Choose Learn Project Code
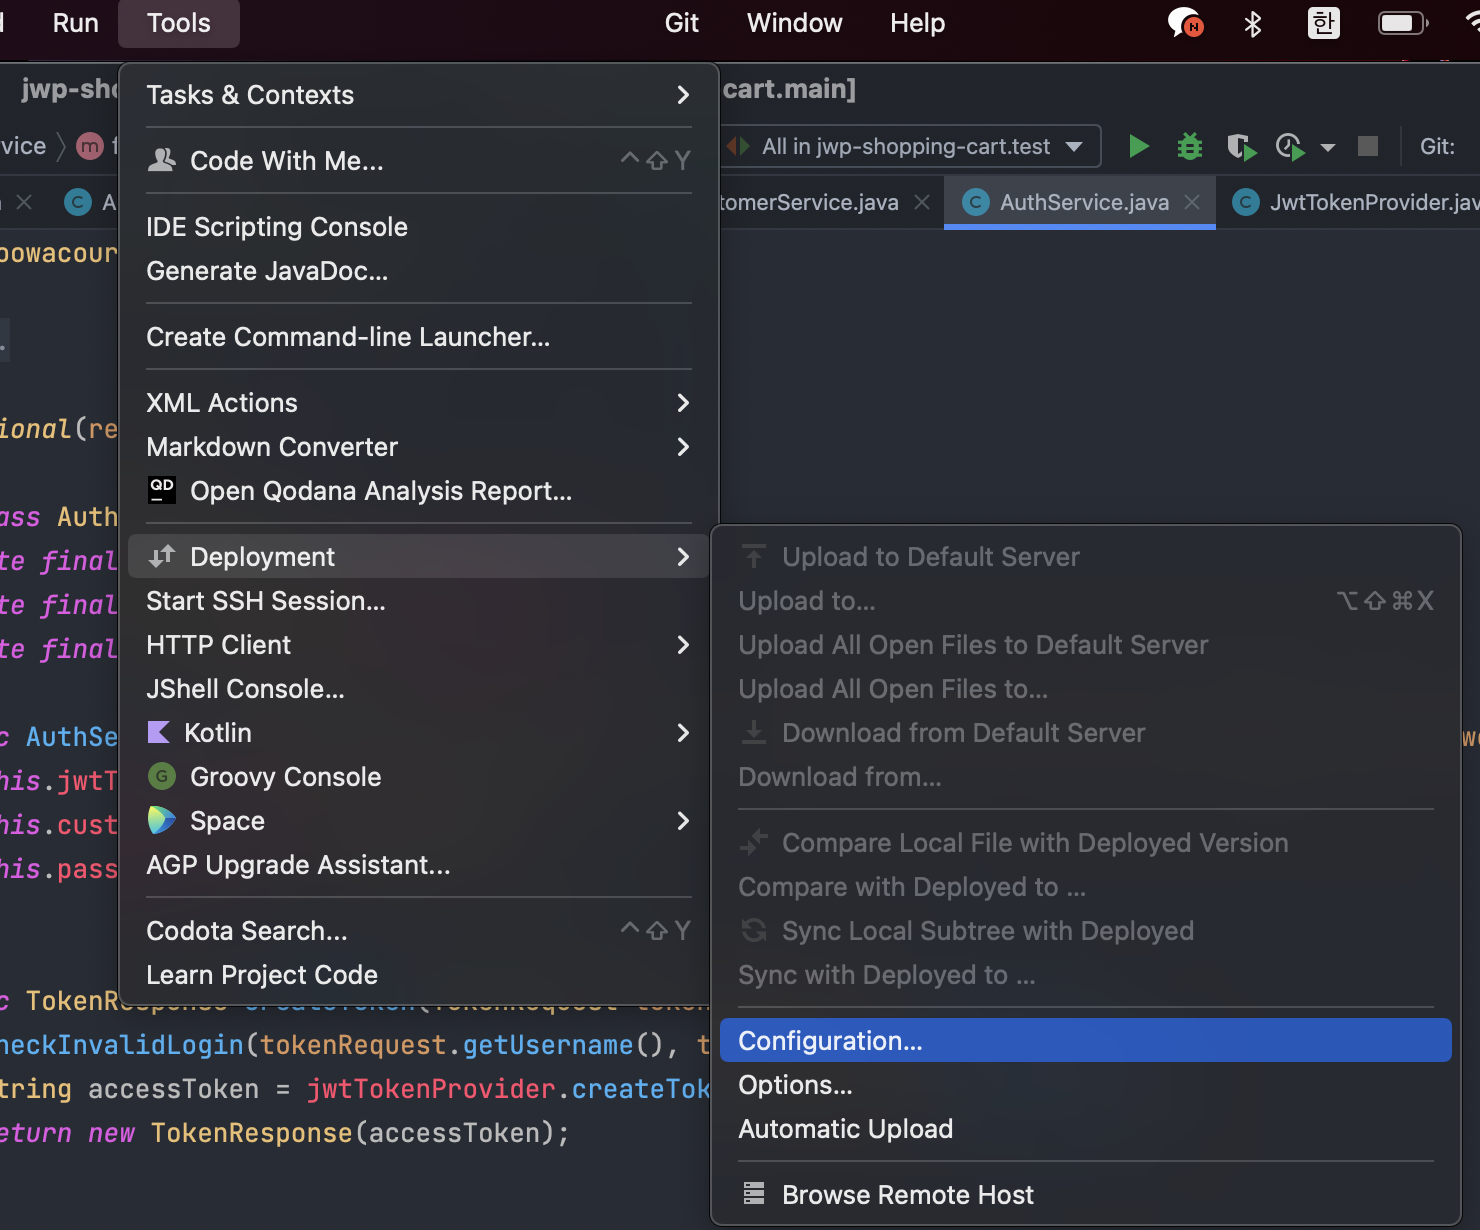 [418, 975]
